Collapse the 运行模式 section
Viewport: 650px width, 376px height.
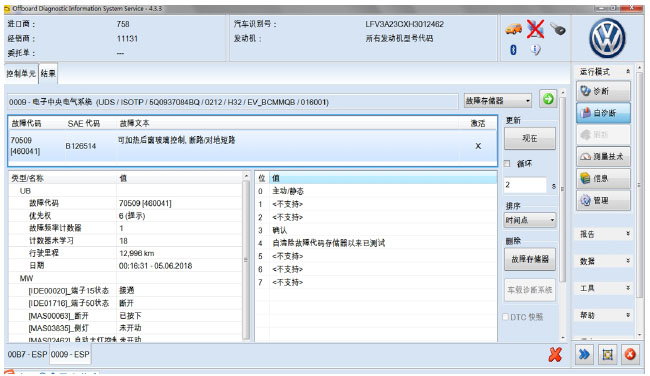[628, 71]
